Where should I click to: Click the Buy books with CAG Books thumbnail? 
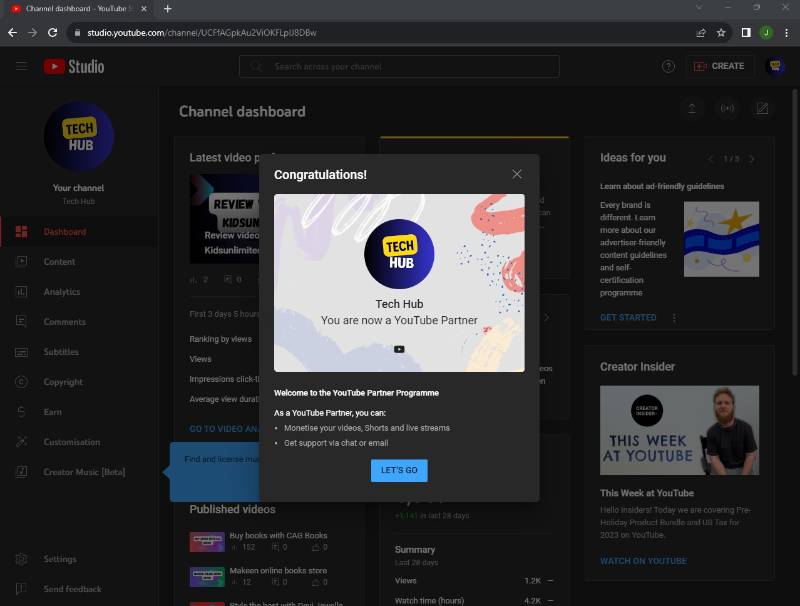pyautogui.click(x=207, y=542)
